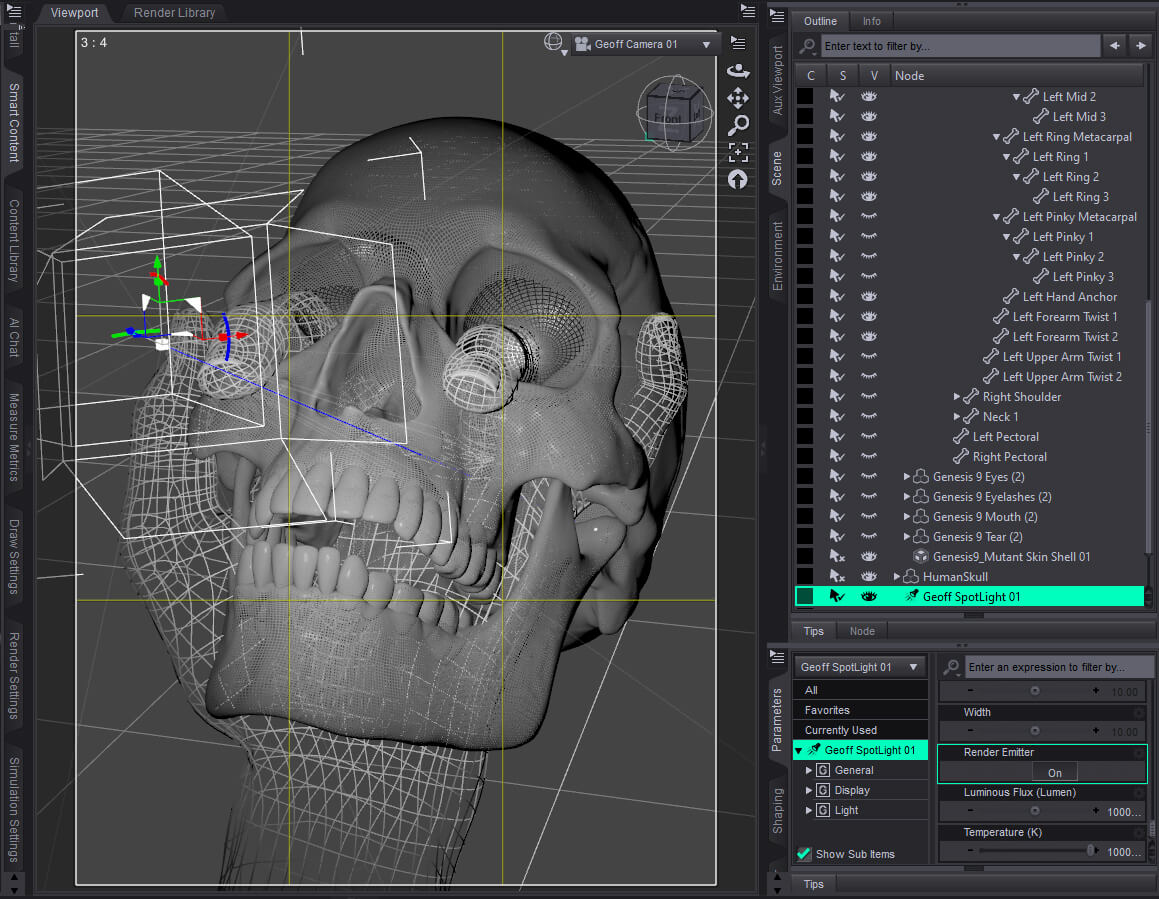Open viewport tab bar options icon
Viewport: 1159px width, 899px height.
tap(748, 11)
